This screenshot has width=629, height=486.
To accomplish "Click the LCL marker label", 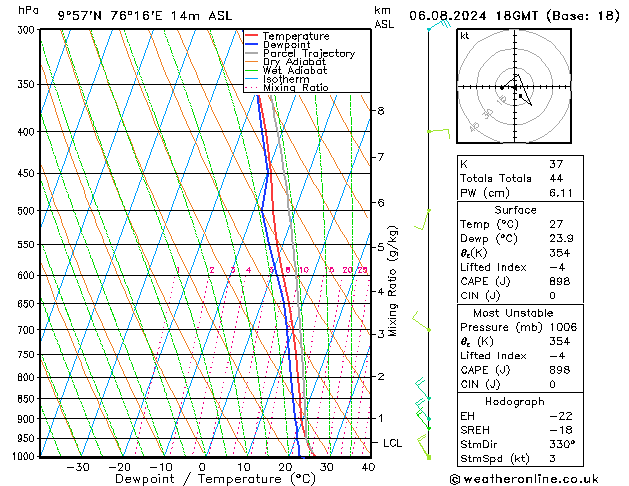I will [392, 443].
